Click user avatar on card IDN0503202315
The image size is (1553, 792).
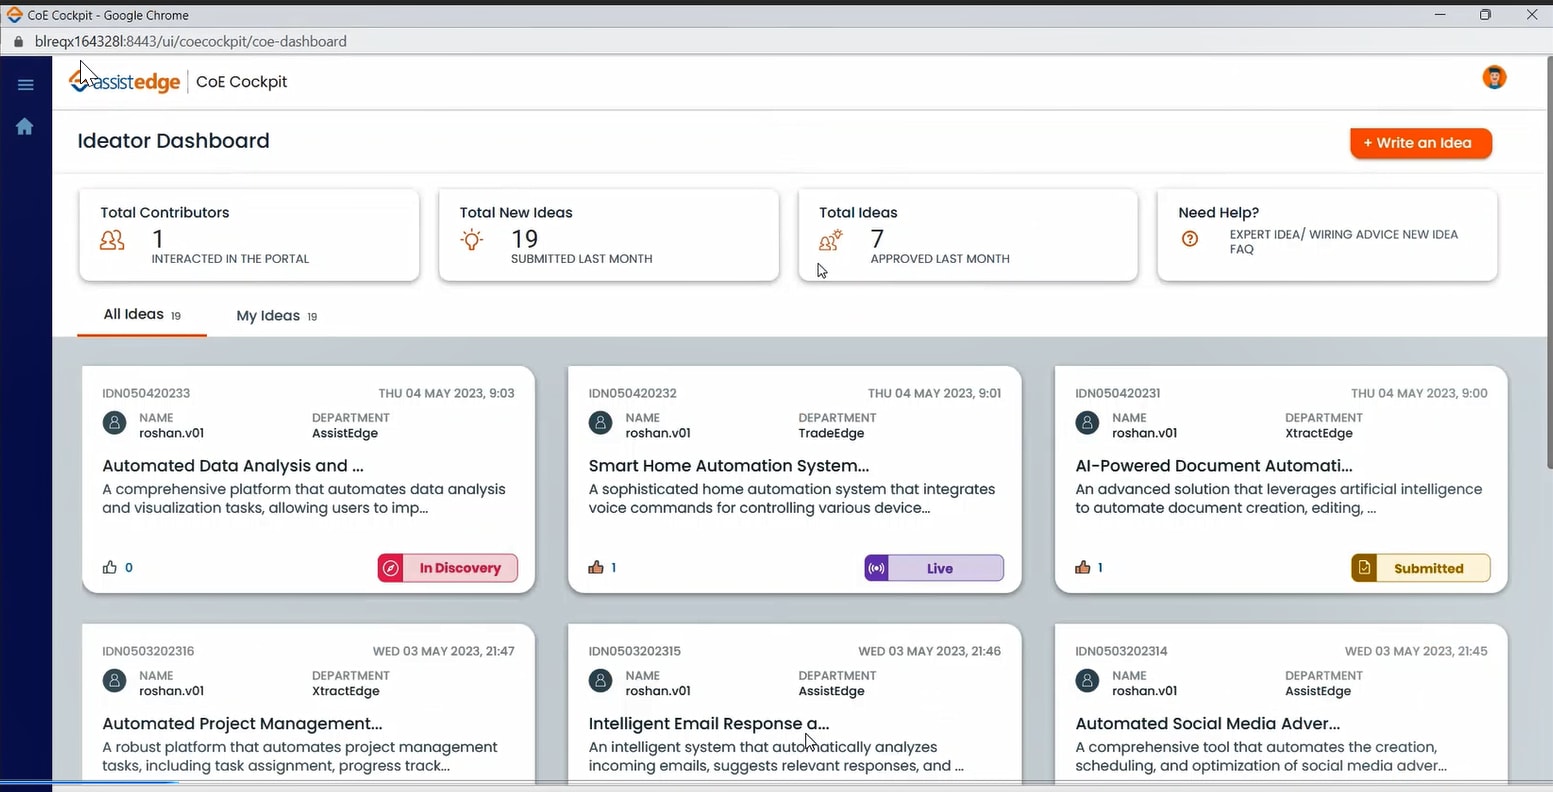601,681
